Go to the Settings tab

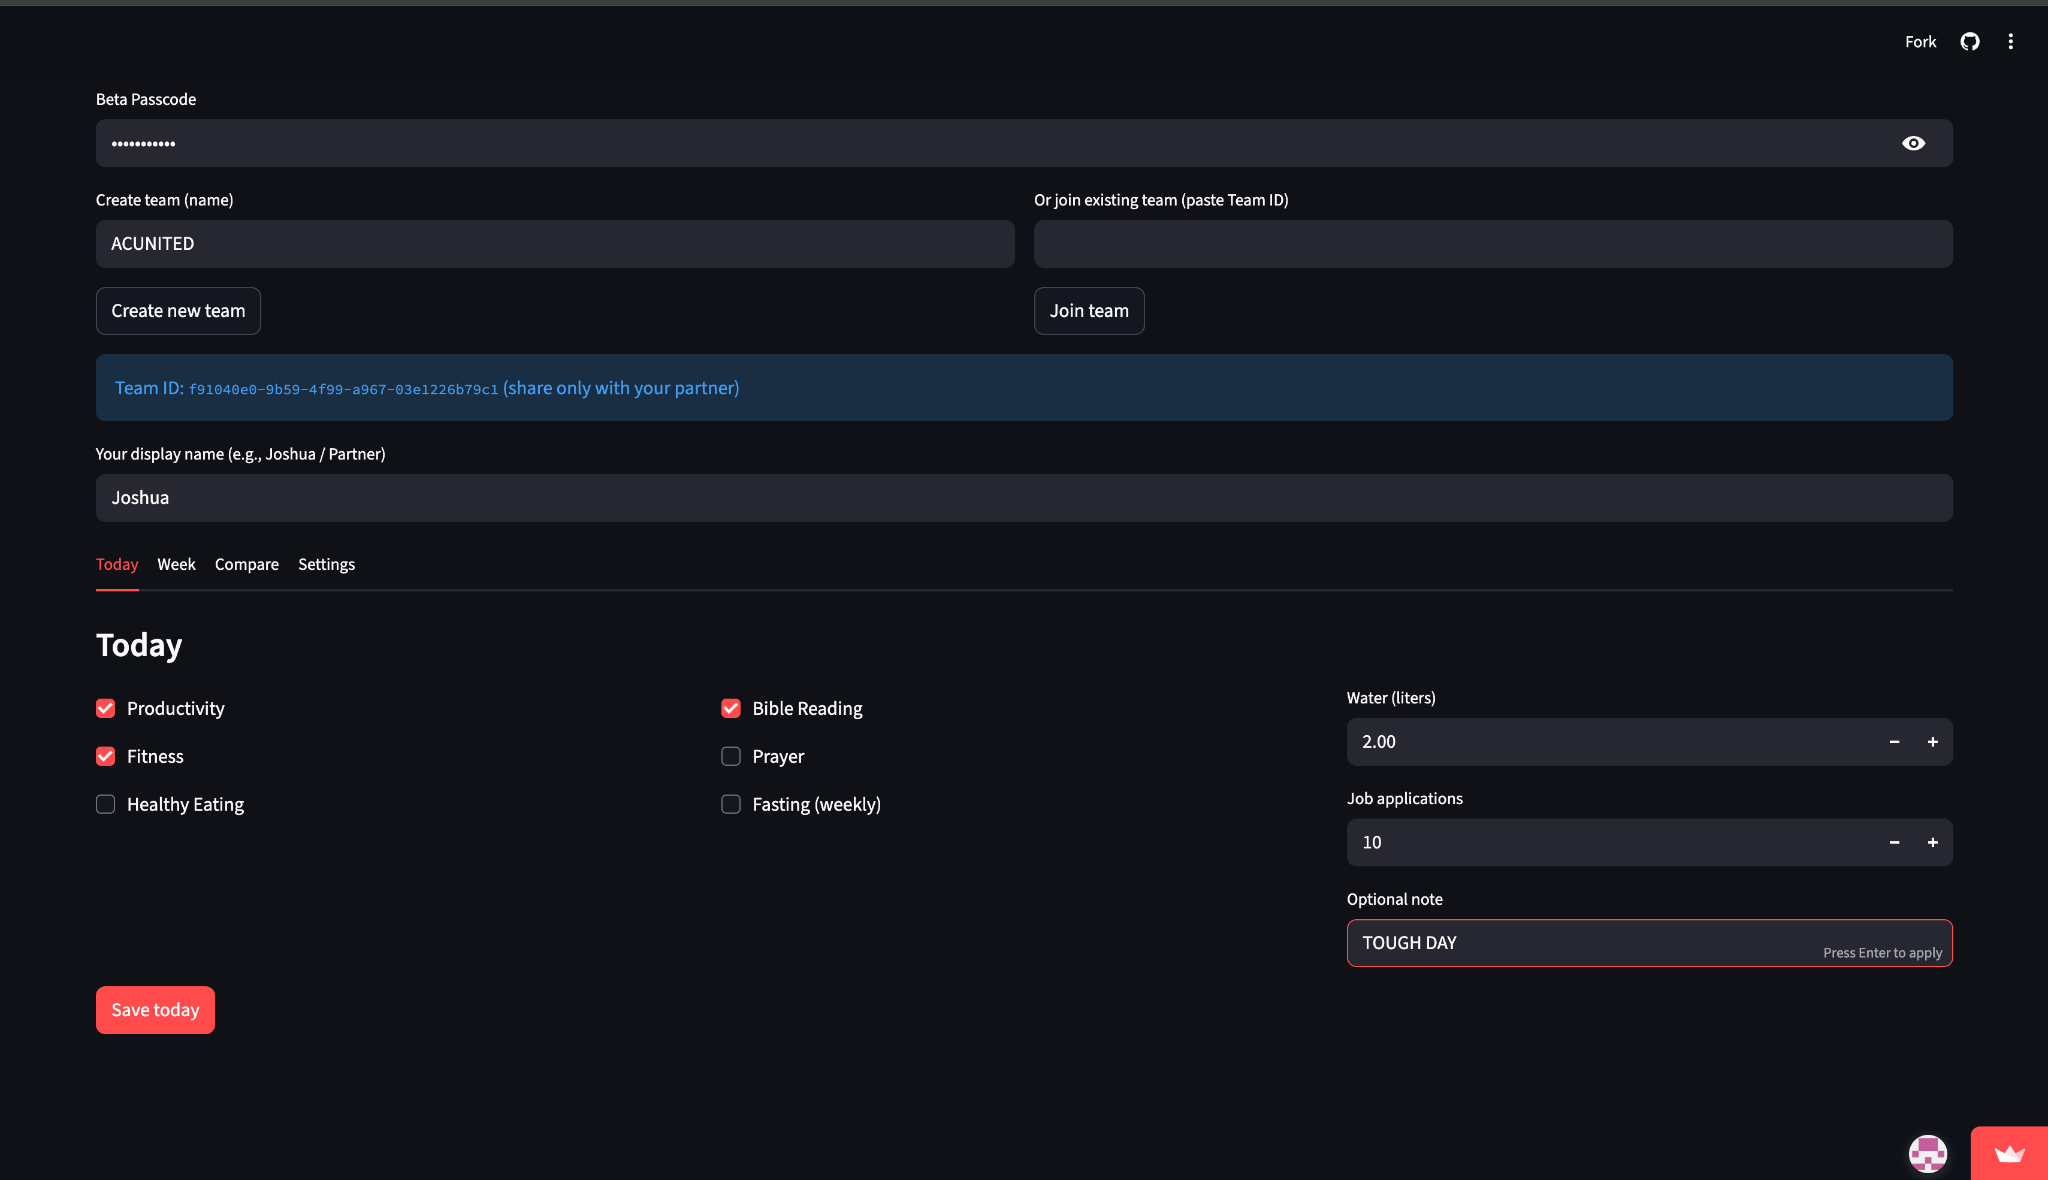coord(326,564)
